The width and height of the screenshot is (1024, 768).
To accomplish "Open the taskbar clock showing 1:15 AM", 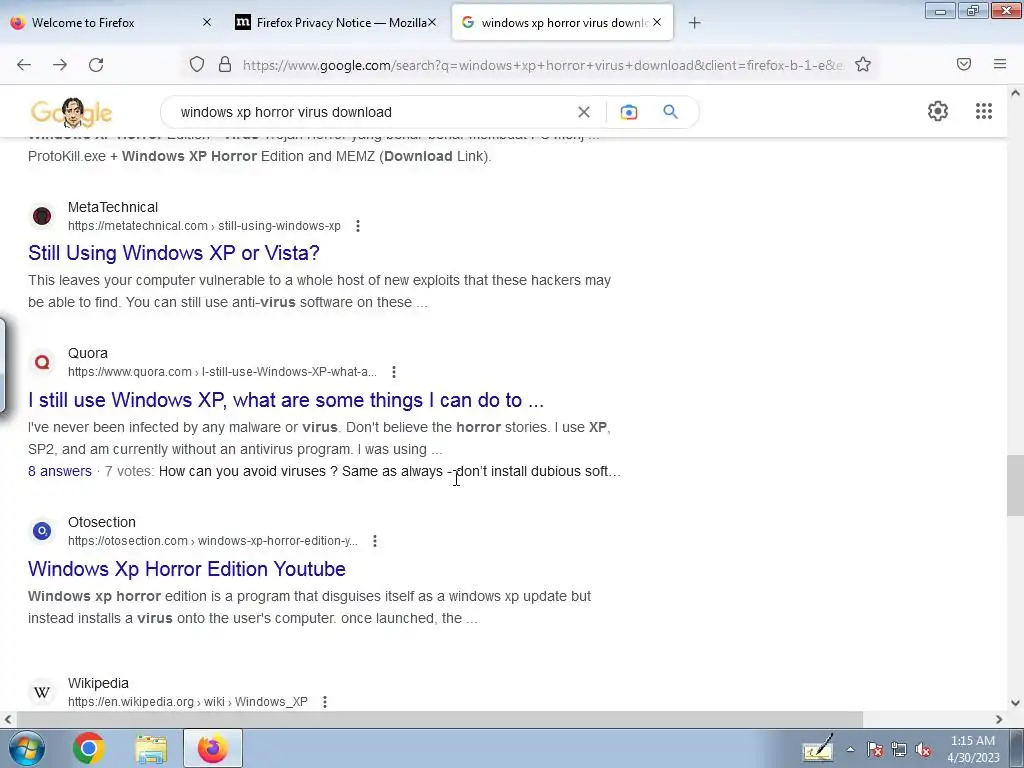I will (973, 749).
